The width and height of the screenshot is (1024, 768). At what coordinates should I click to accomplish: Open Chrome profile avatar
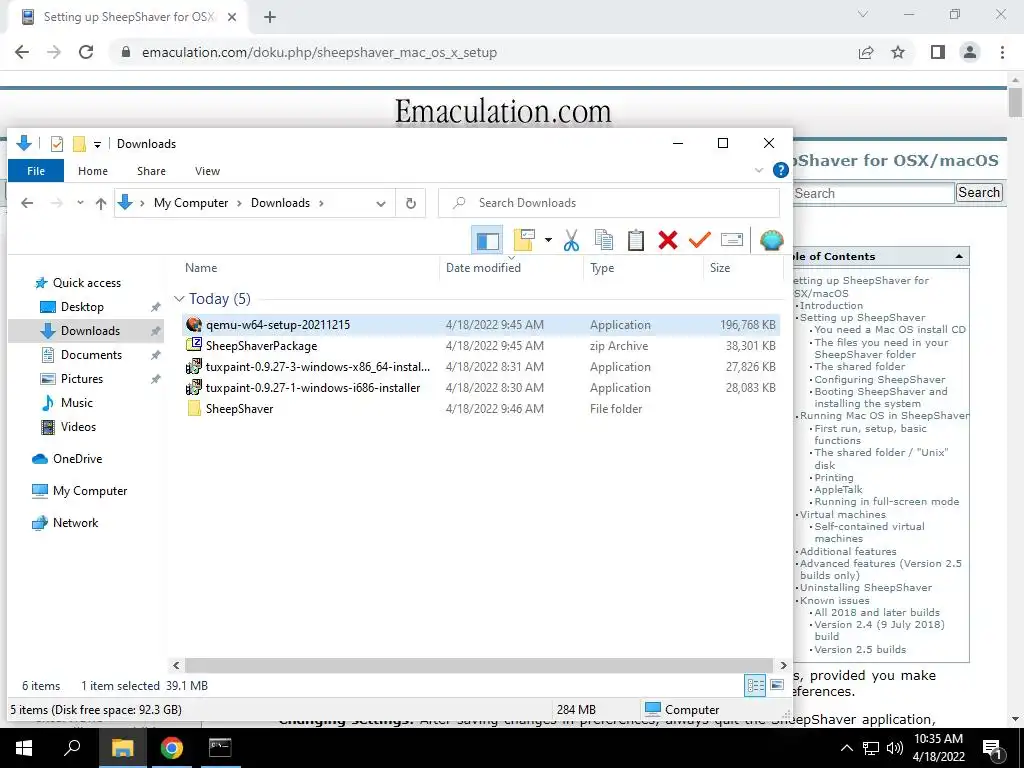click(970, 52)
